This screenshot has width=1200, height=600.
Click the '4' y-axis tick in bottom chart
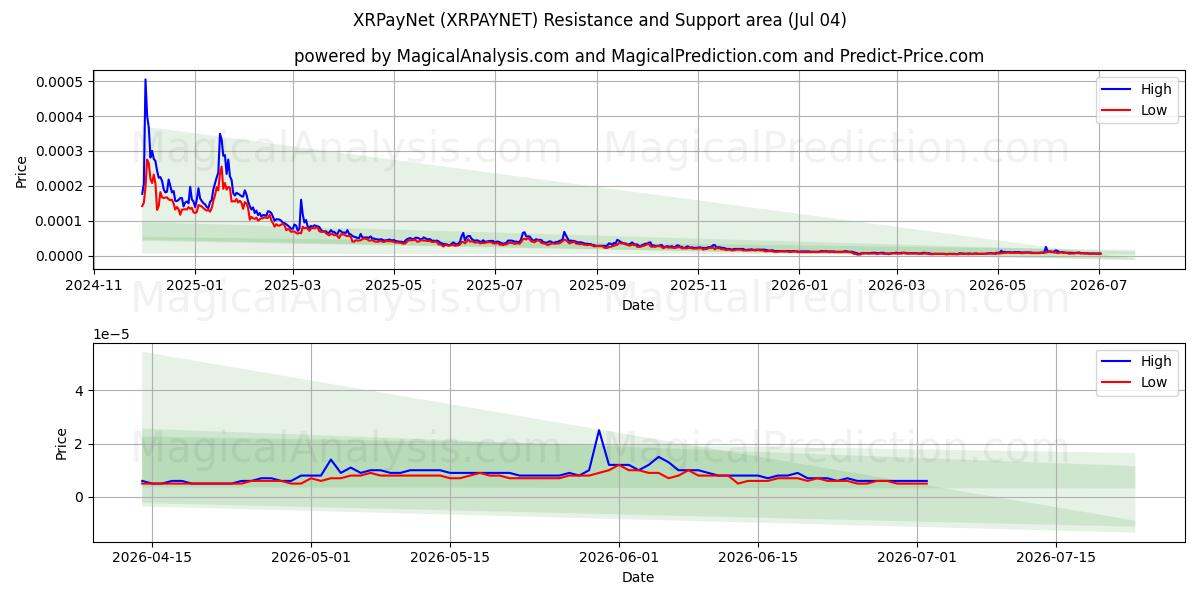coord(81,391)
